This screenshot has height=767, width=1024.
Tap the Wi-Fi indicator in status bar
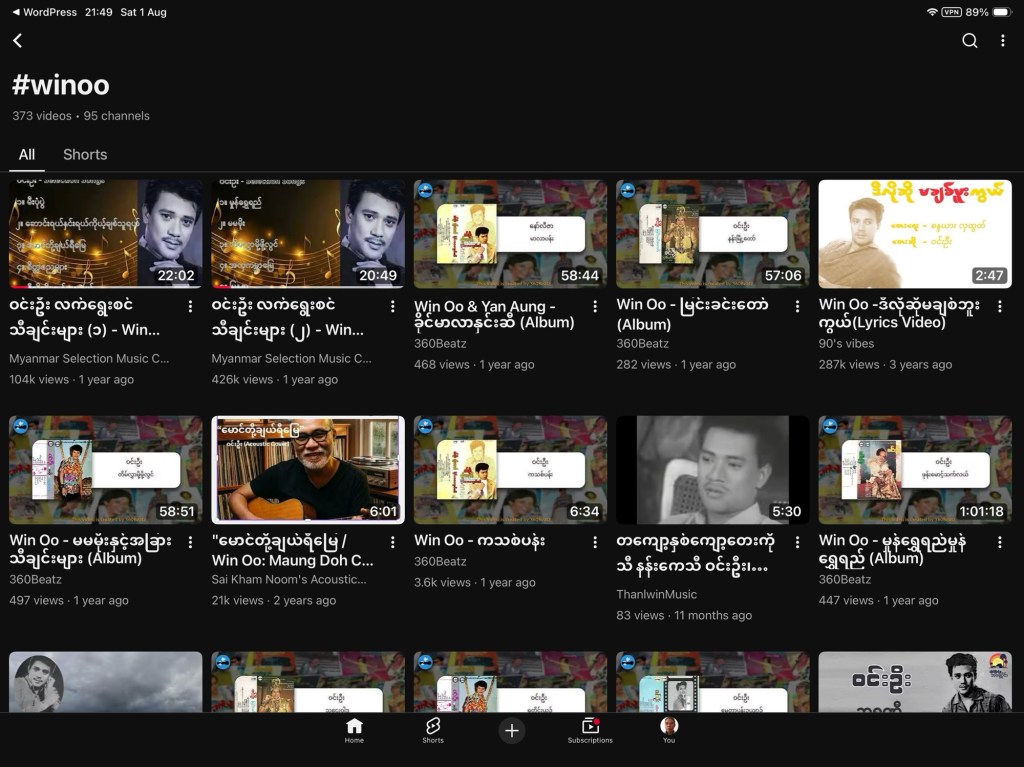click(x=932, y=12)
